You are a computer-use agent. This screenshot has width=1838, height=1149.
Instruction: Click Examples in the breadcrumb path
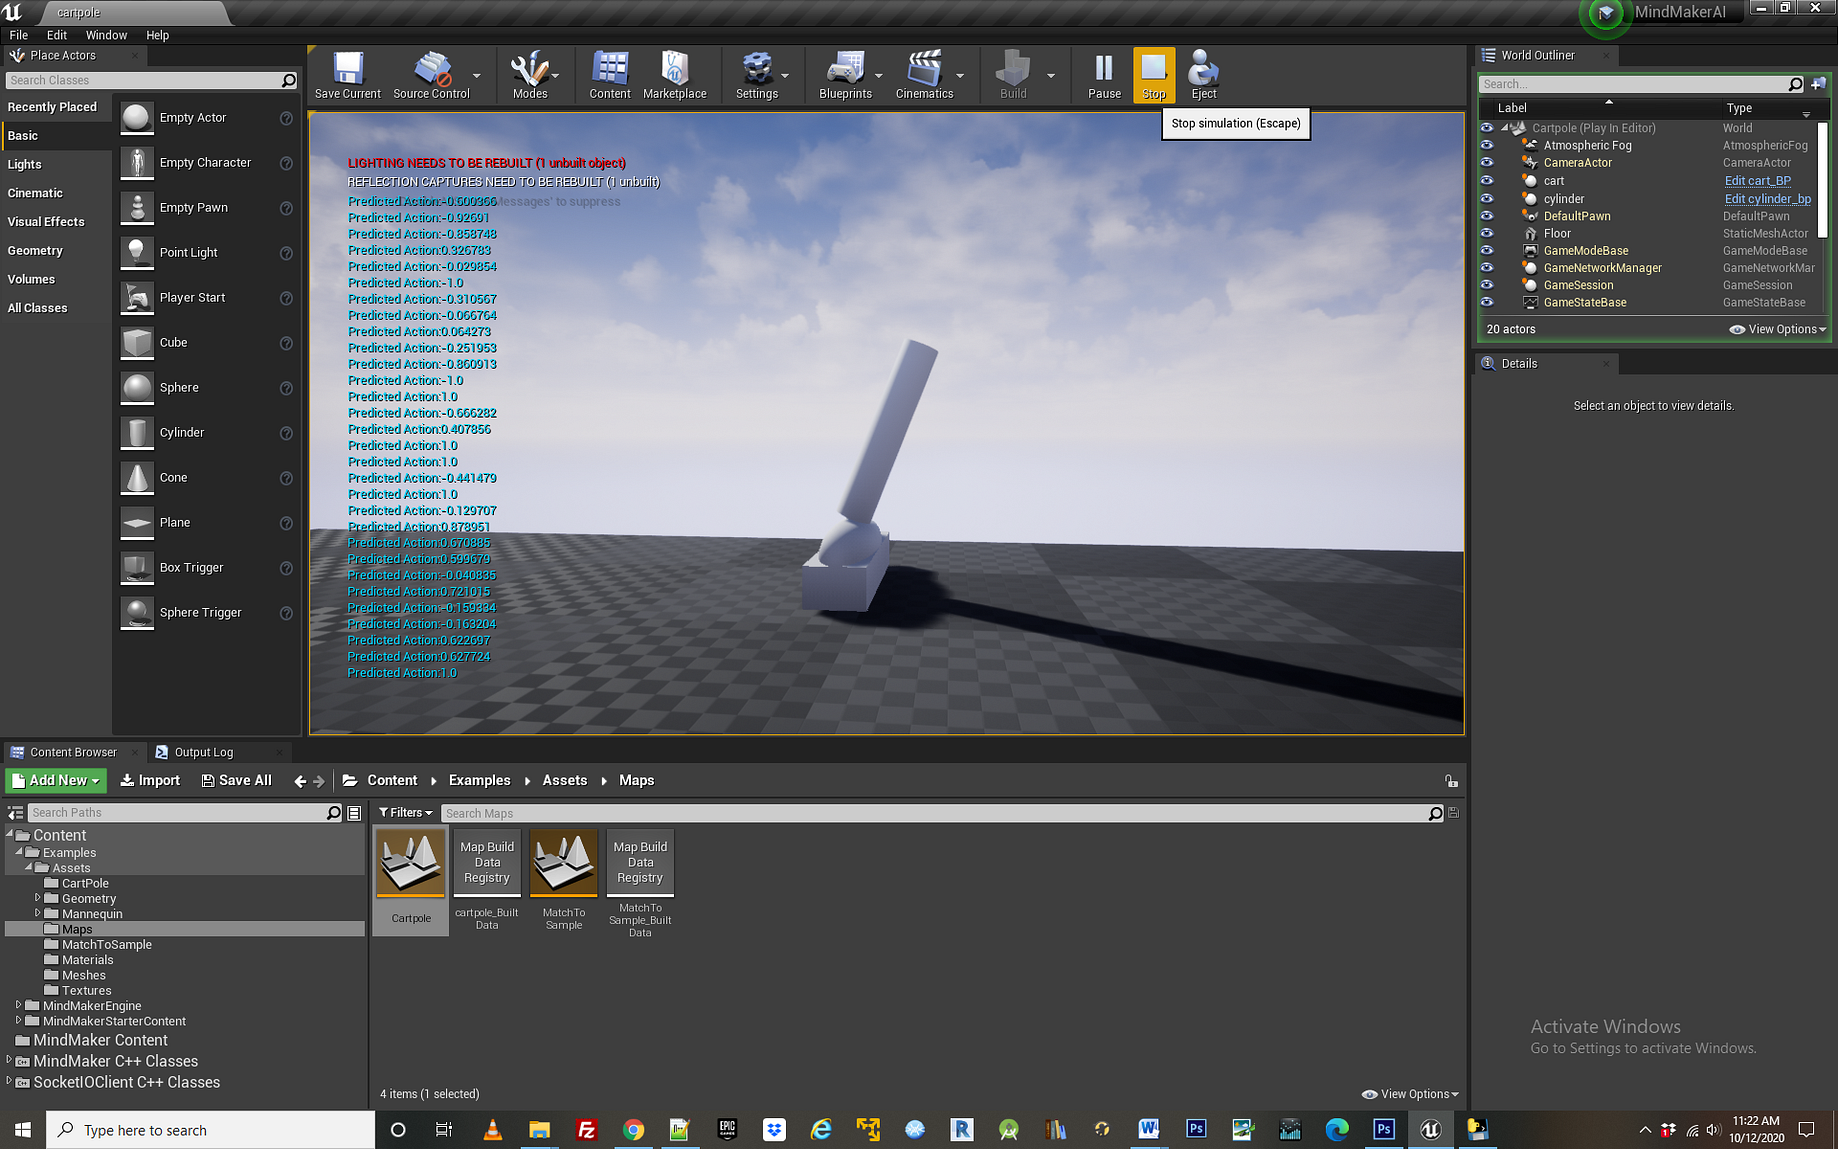479,781
